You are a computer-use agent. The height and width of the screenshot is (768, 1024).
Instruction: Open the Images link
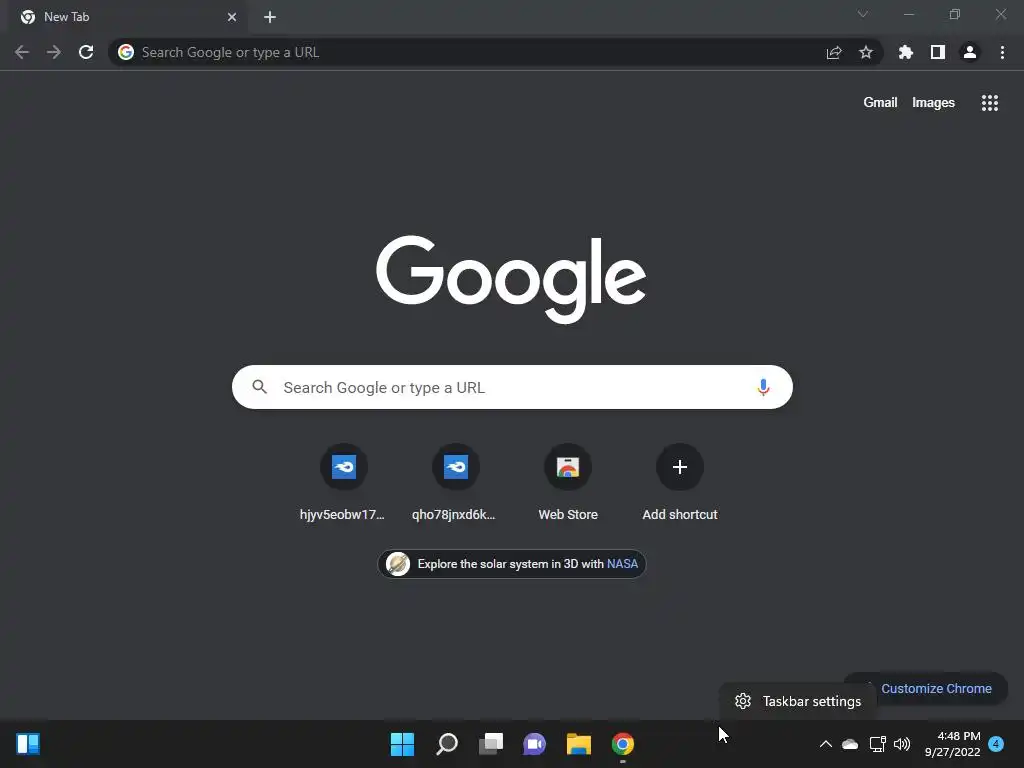click(933, 103)
